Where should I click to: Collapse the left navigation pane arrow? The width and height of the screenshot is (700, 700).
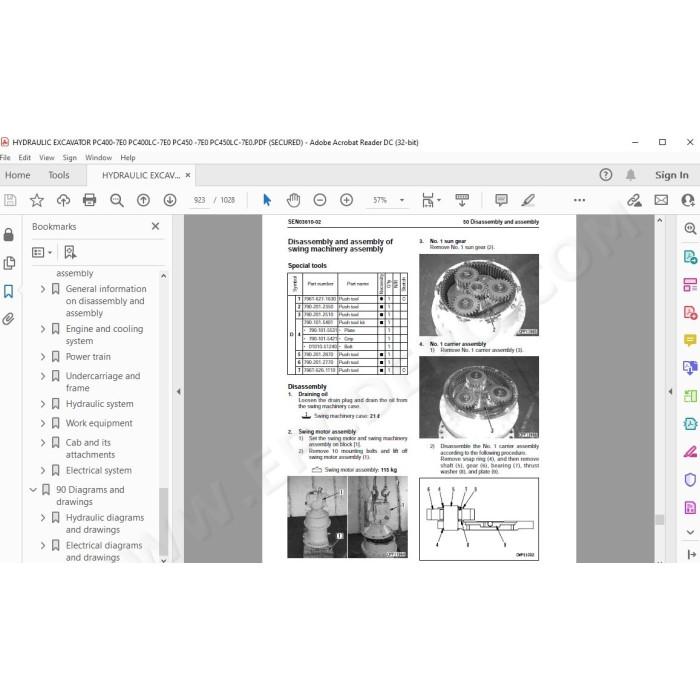tap(179, 392)
